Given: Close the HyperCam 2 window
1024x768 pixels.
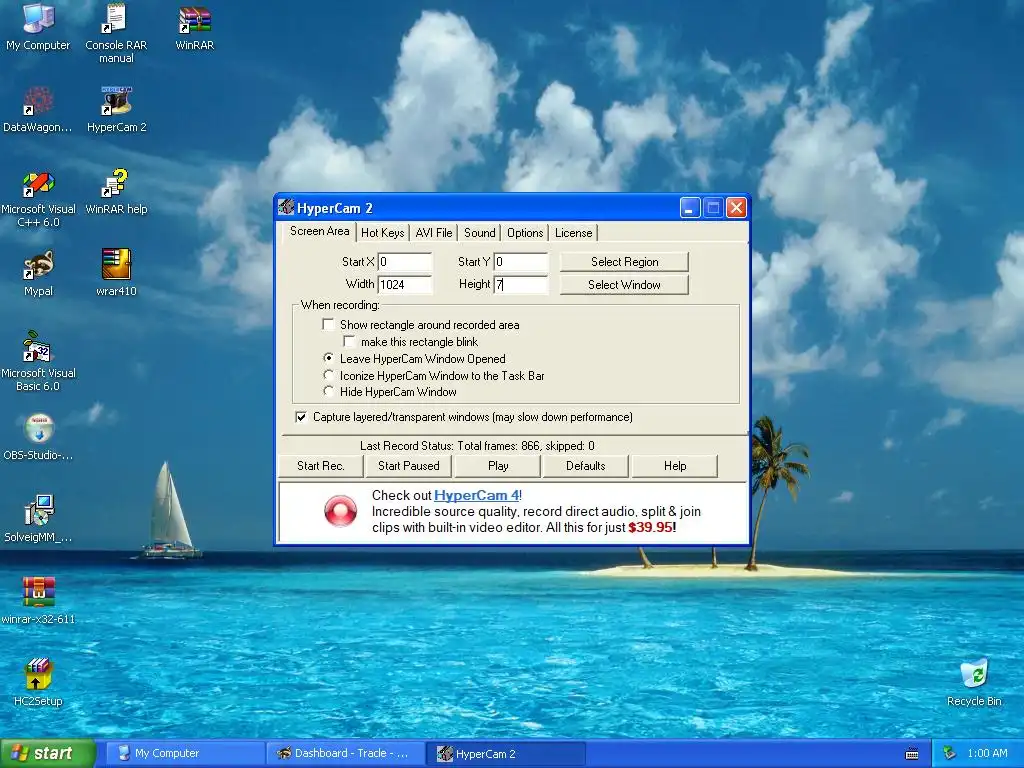Looking at the screenshot, I should [736, 208].
